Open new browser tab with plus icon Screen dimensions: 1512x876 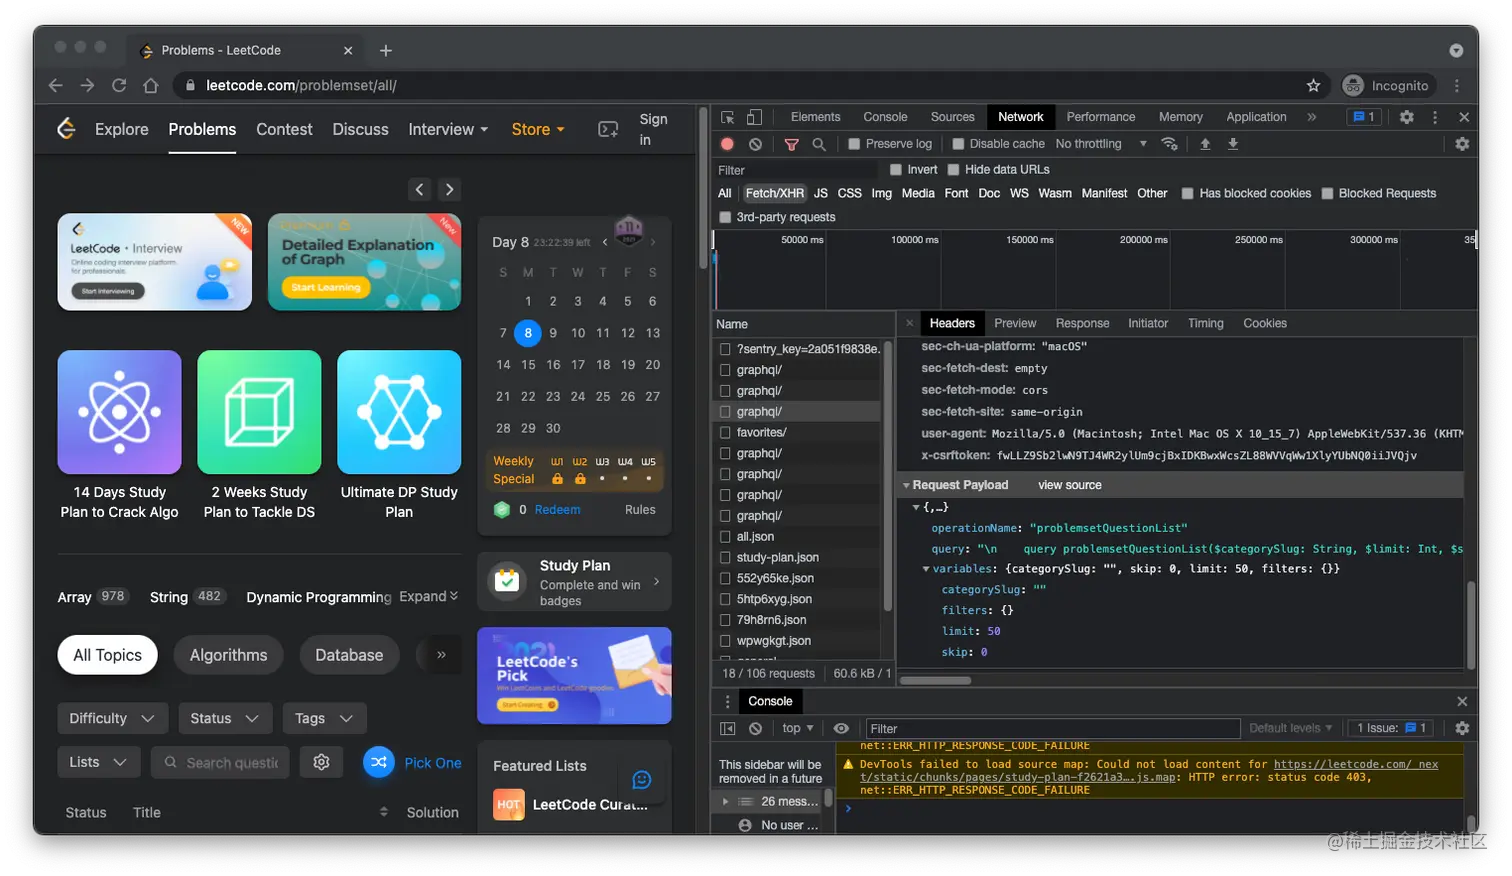[386, 50]
